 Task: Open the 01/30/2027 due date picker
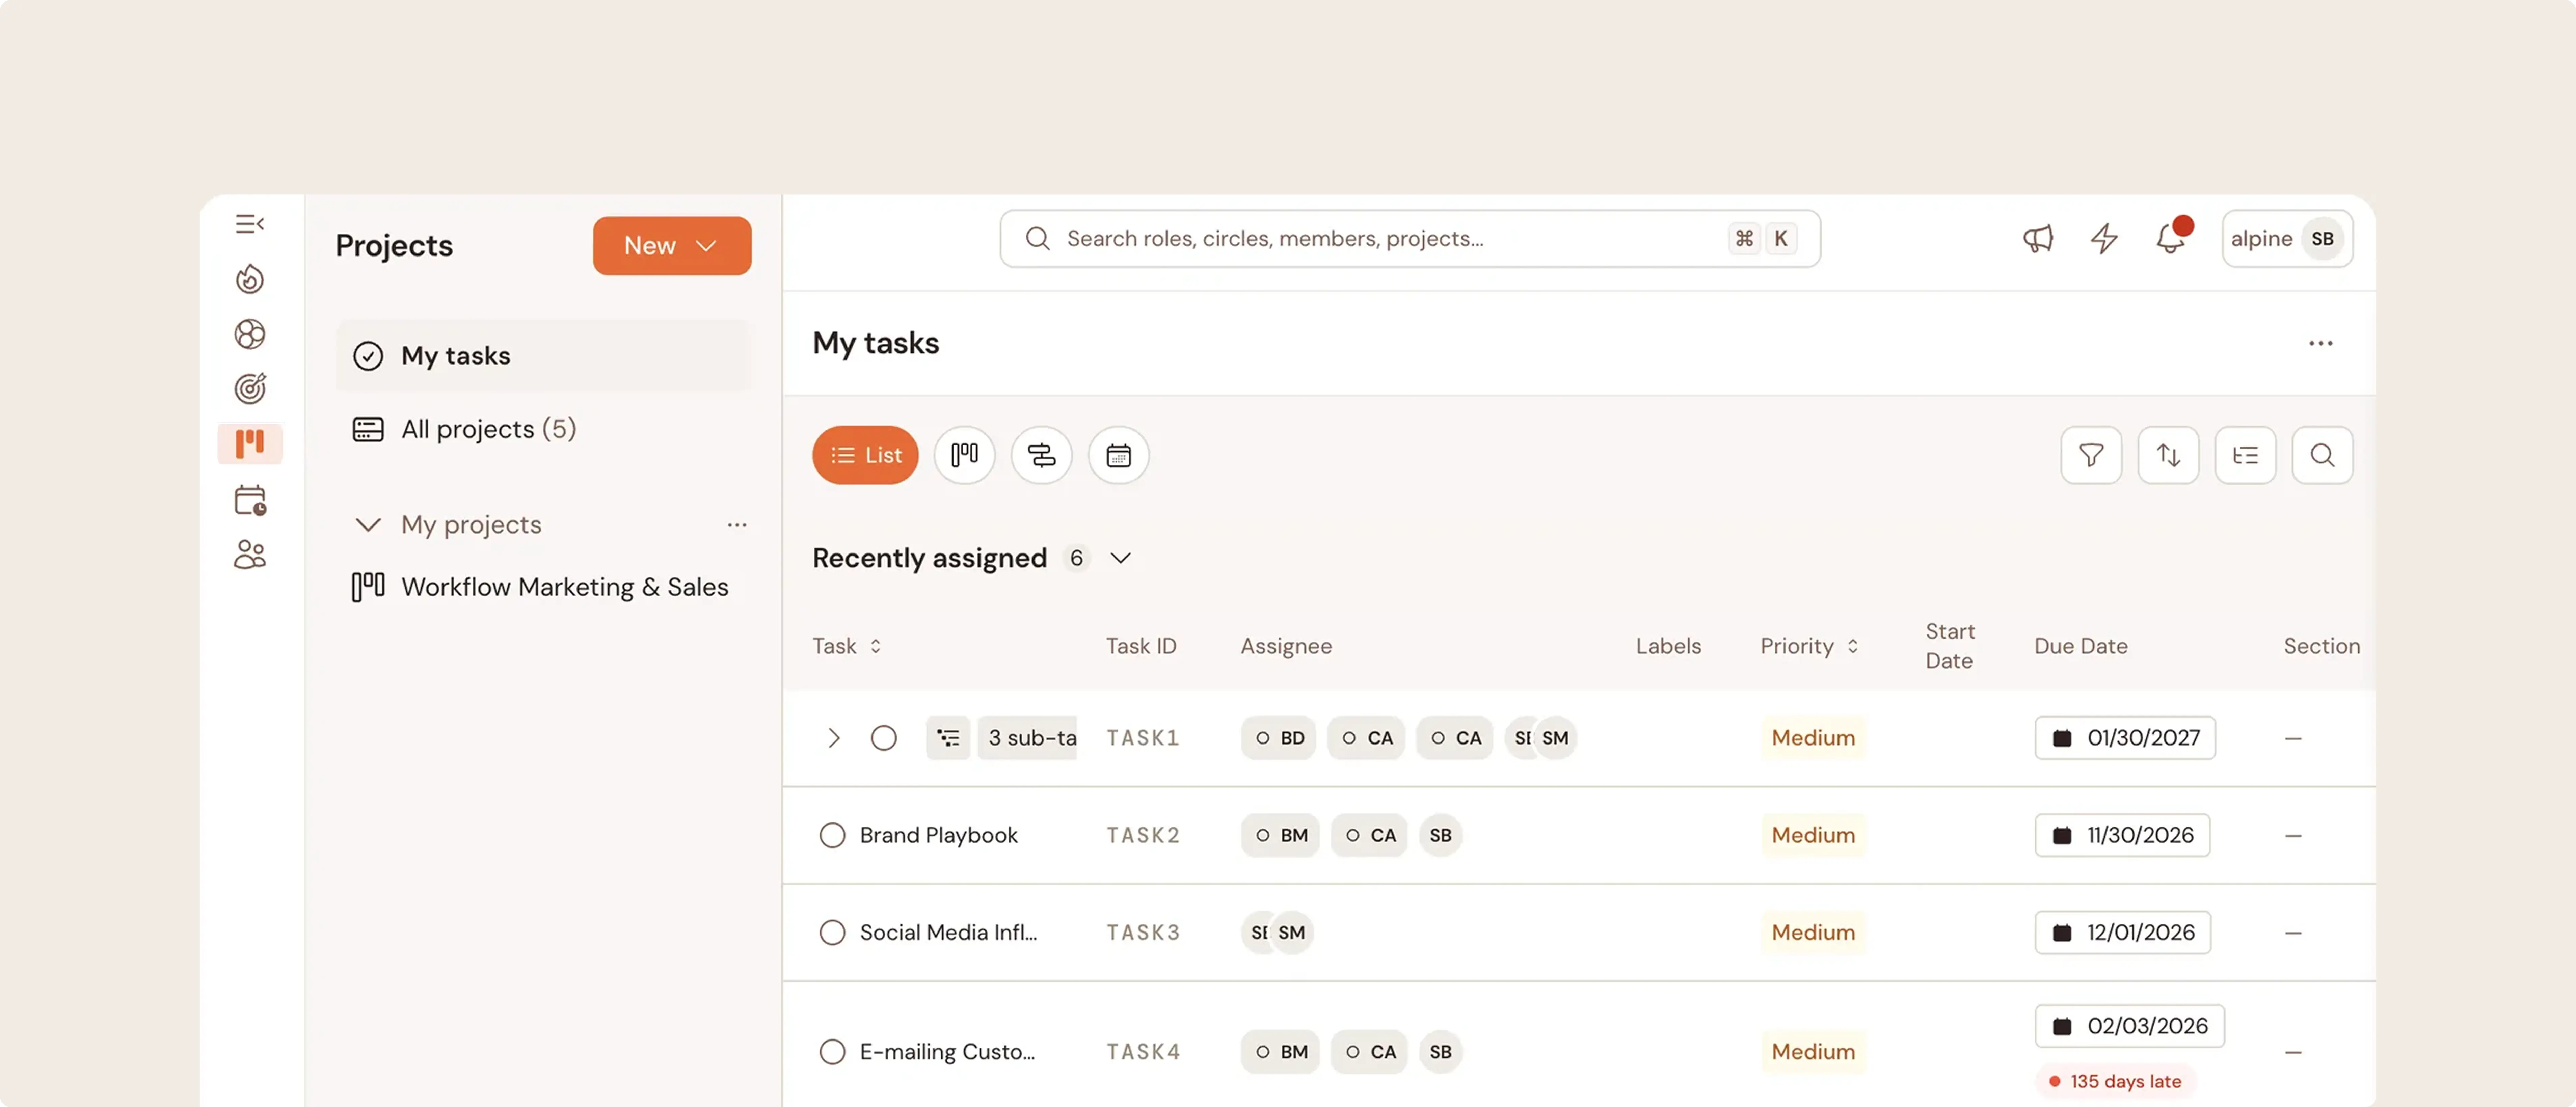coord(2125,738)
